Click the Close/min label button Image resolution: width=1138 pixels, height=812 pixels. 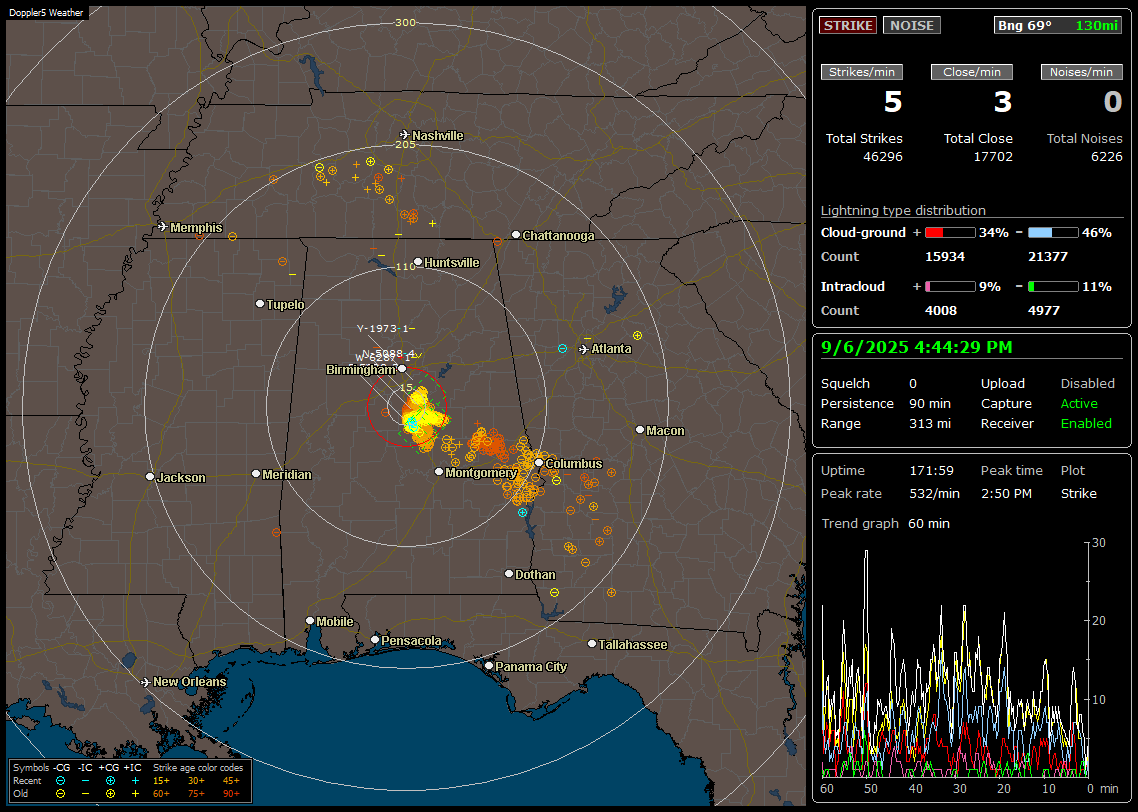point(972,72)
